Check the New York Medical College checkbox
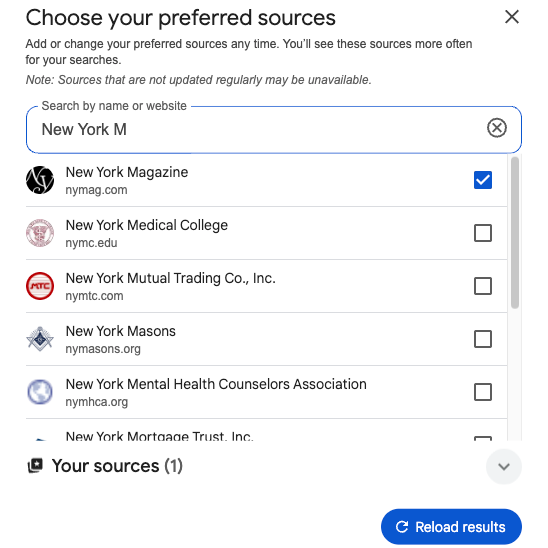The width and height of the screenshot is (548, 548). pos(483,233)
